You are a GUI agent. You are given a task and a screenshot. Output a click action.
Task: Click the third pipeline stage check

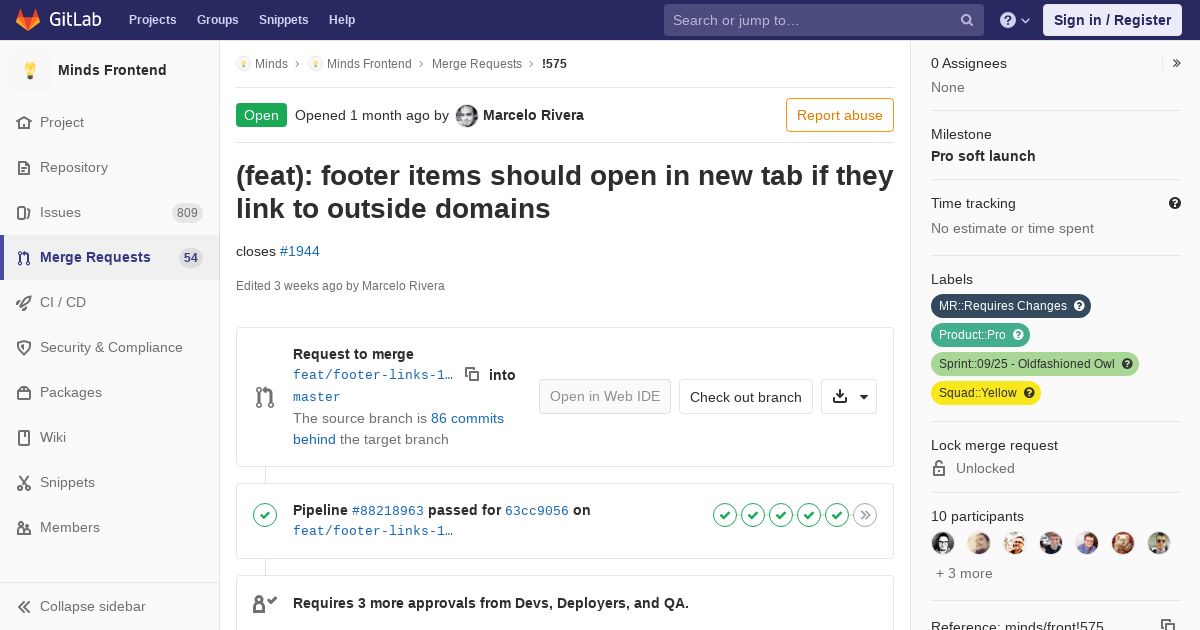coord(781,515)
